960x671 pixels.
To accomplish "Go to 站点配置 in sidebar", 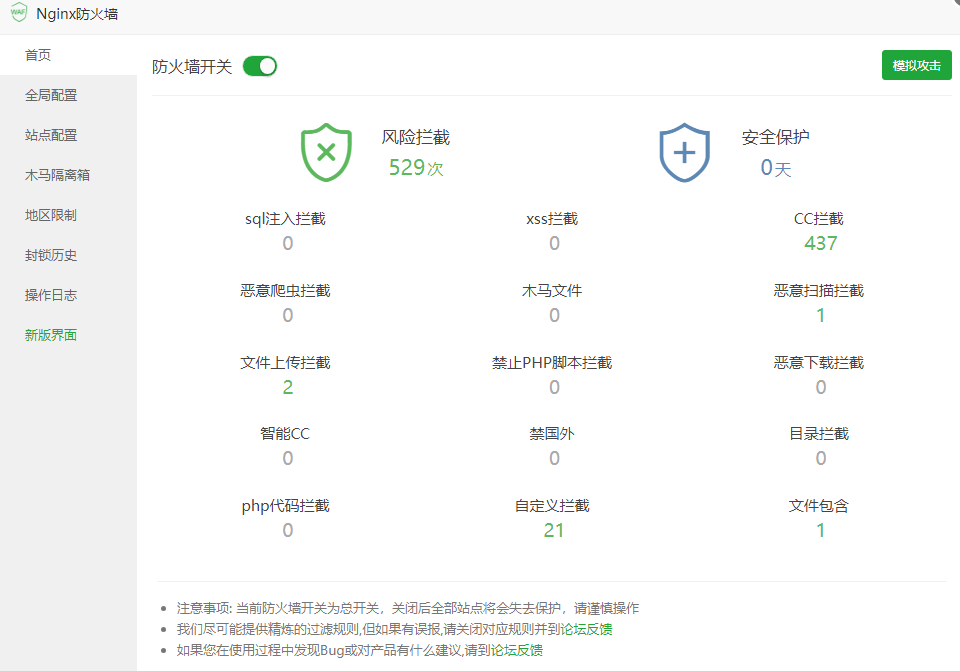I will [69, 135].
